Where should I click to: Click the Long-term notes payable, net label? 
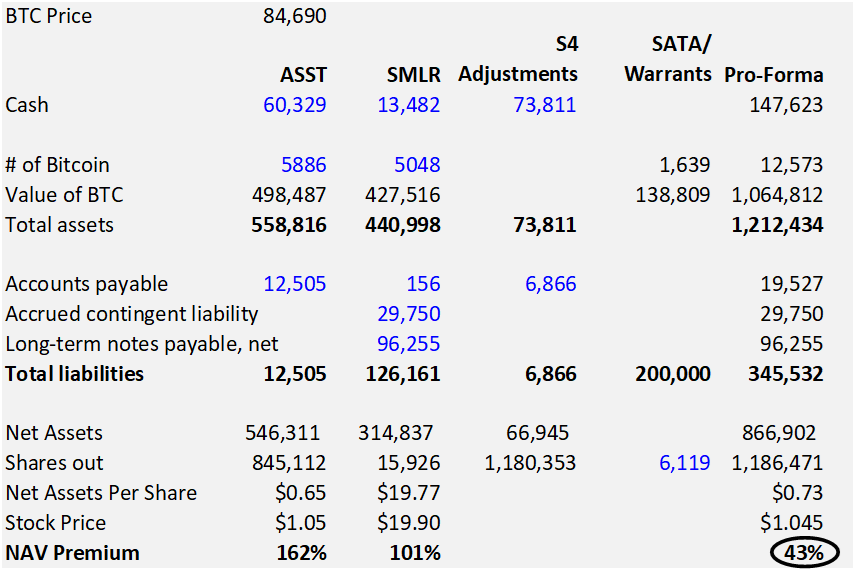pos(142,344)
